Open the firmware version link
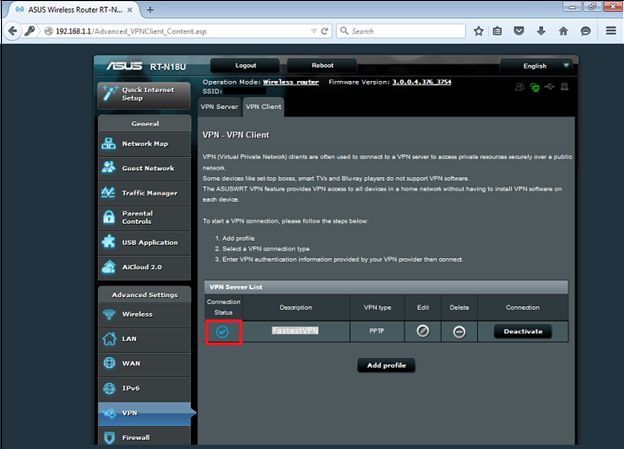 [422, 82]
